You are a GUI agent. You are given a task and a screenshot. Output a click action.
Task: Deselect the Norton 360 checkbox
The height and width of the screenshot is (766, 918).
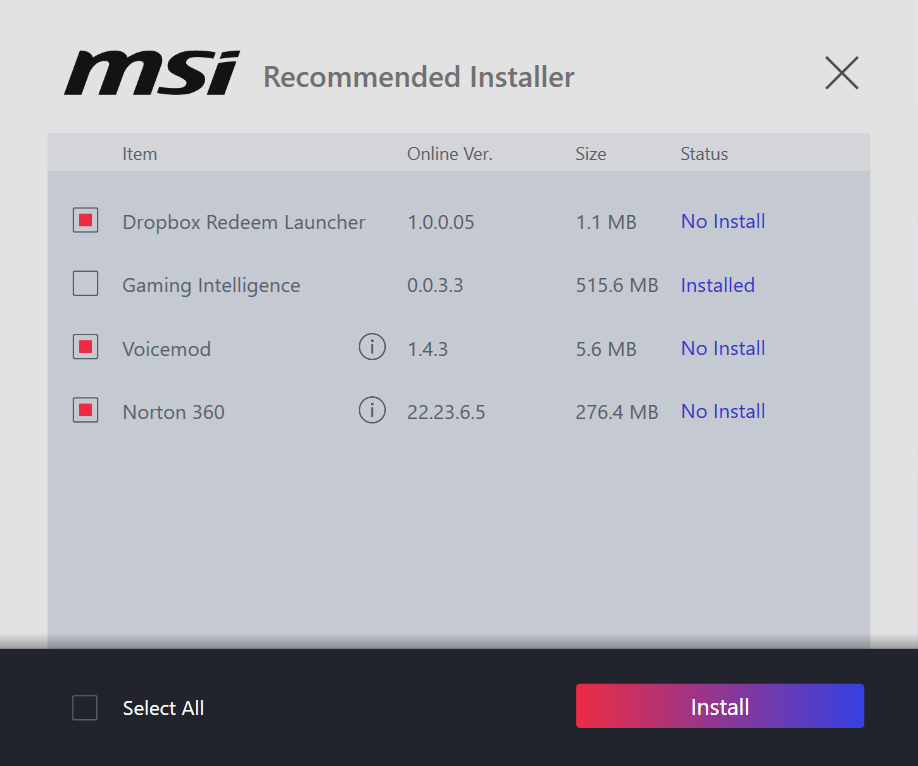86,411
